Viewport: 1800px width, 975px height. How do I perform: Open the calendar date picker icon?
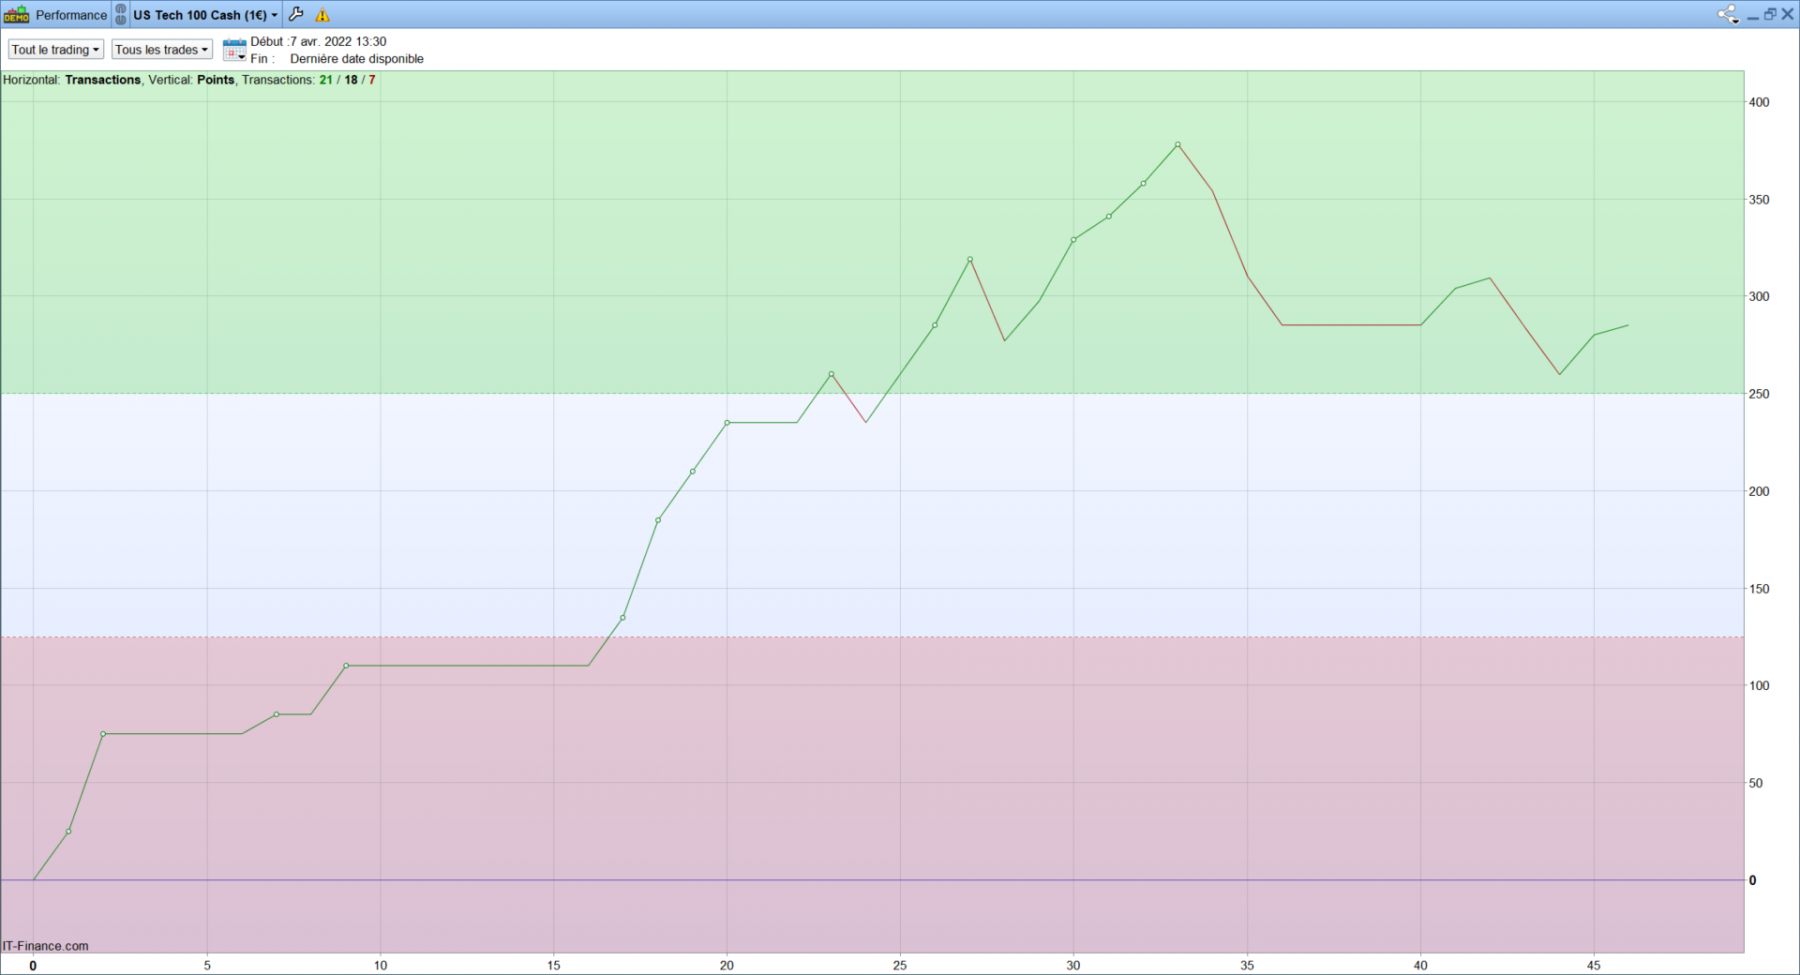(234, 50)
